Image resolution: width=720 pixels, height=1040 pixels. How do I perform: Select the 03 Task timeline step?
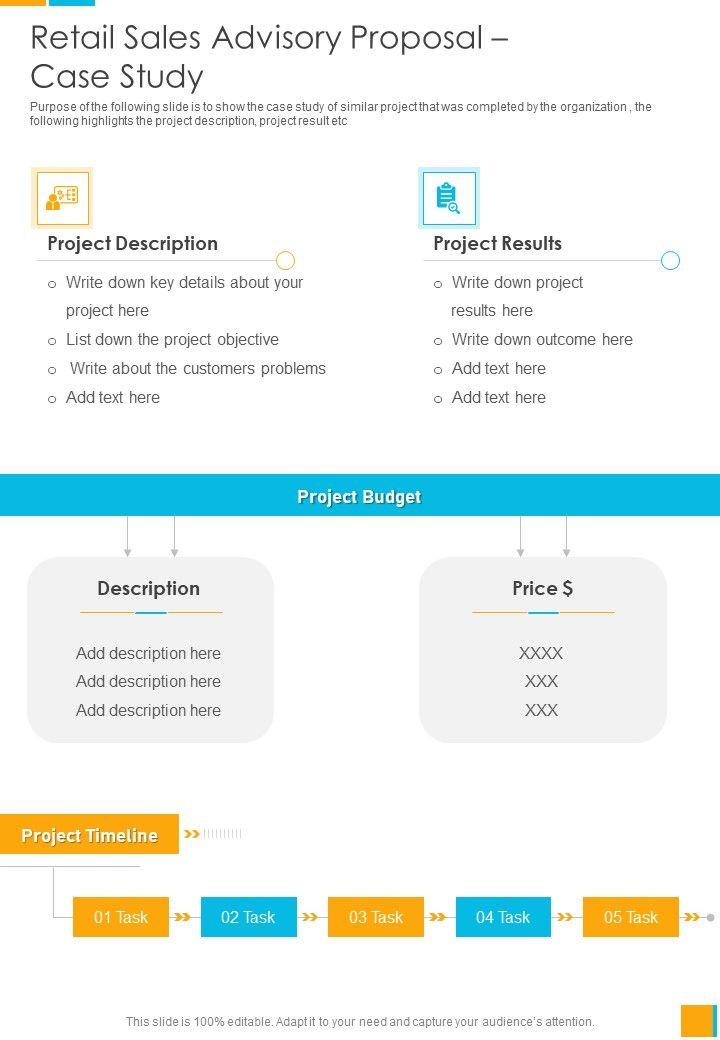pos(376,917)
